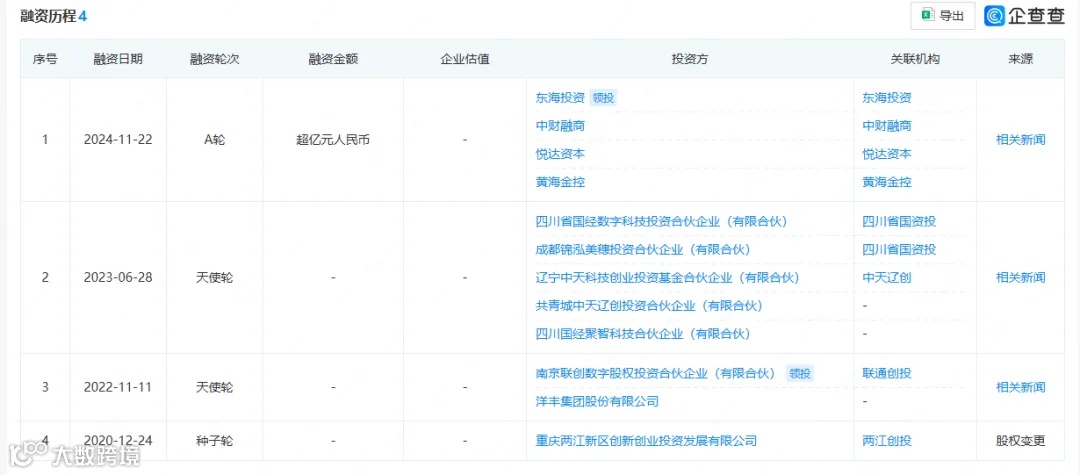Open 南京联创数字股权投资合伙企业 investor link
This screenshot has height=475, width=1080.
(x=655, y=373)
